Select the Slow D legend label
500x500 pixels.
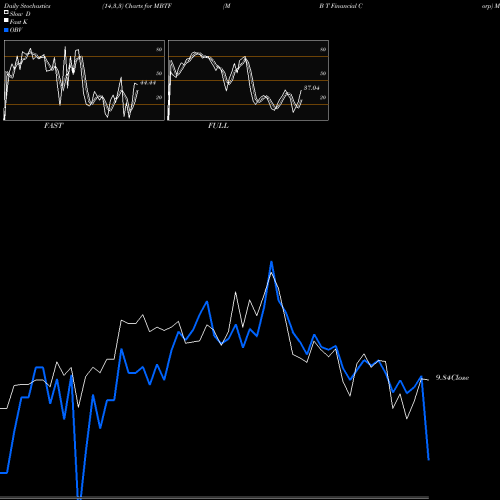coord(20,14)
